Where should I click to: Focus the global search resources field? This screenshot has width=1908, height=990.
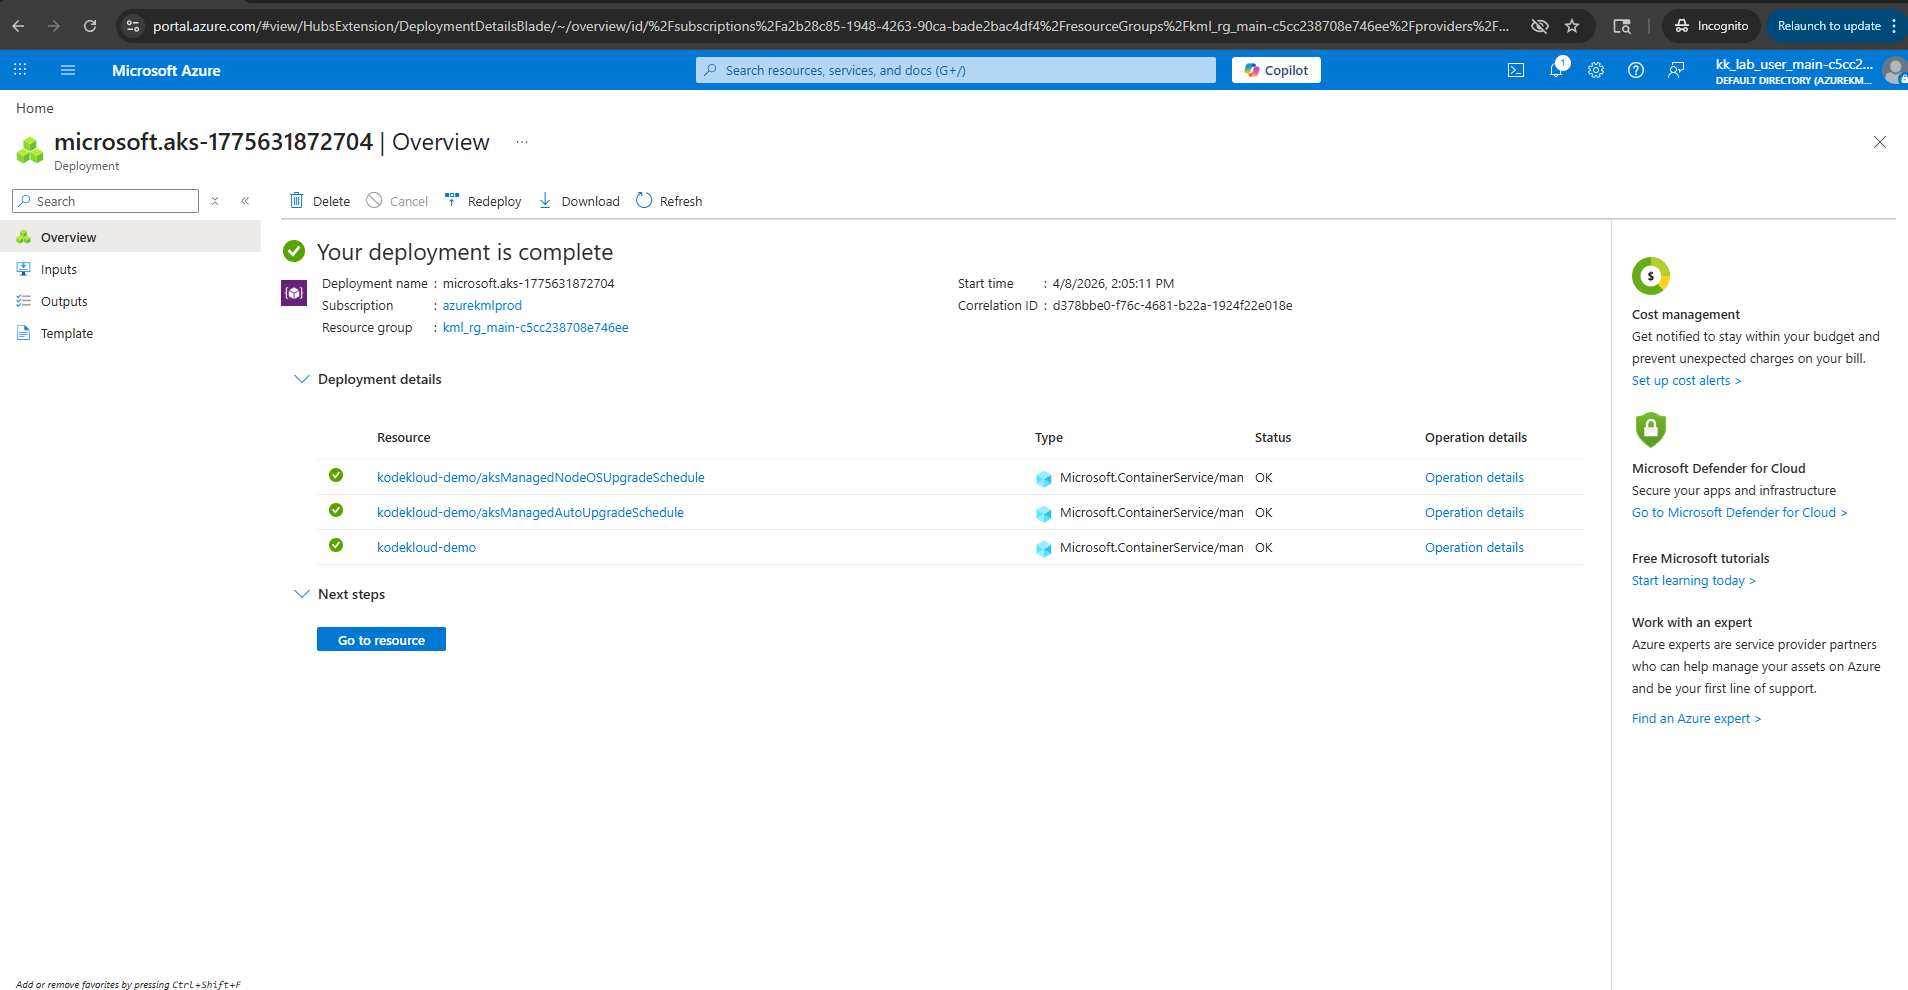pyautogui.click(x=956, y=70)
